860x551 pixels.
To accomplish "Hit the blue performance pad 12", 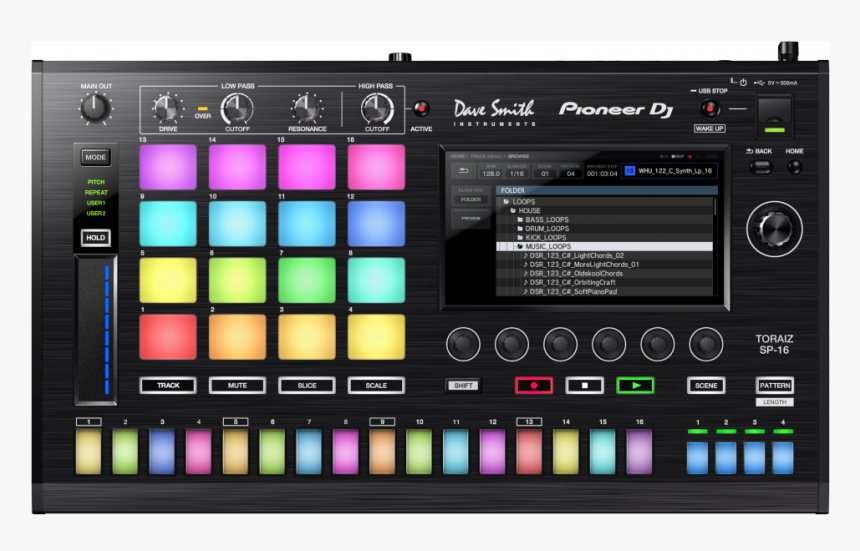I will 376,224.
